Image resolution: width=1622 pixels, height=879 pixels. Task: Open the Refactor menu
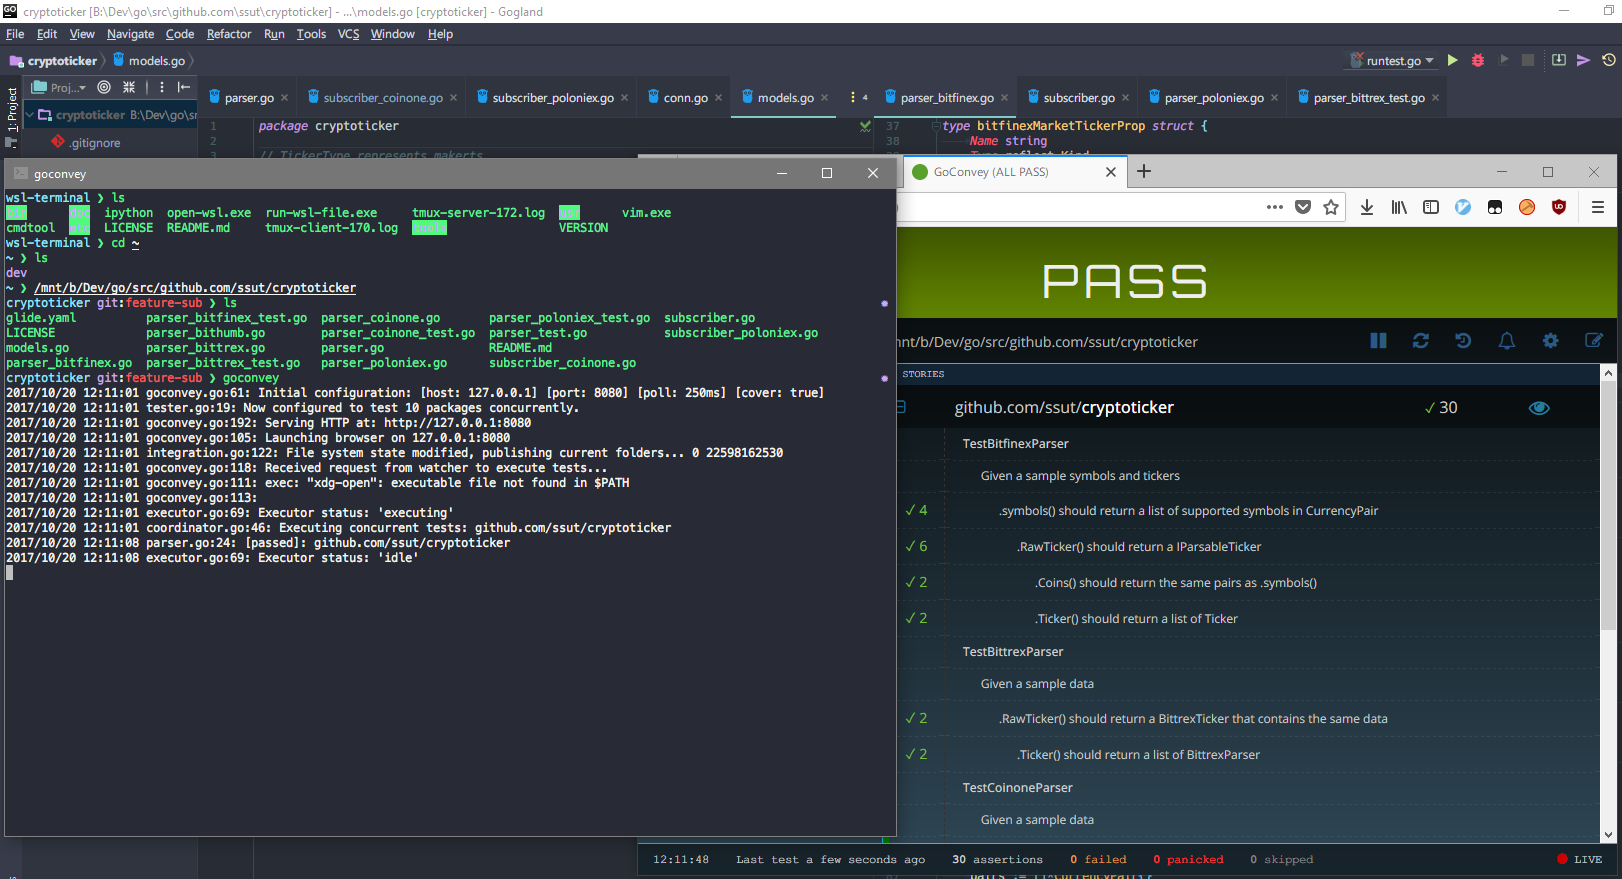(x=229, y=34)
